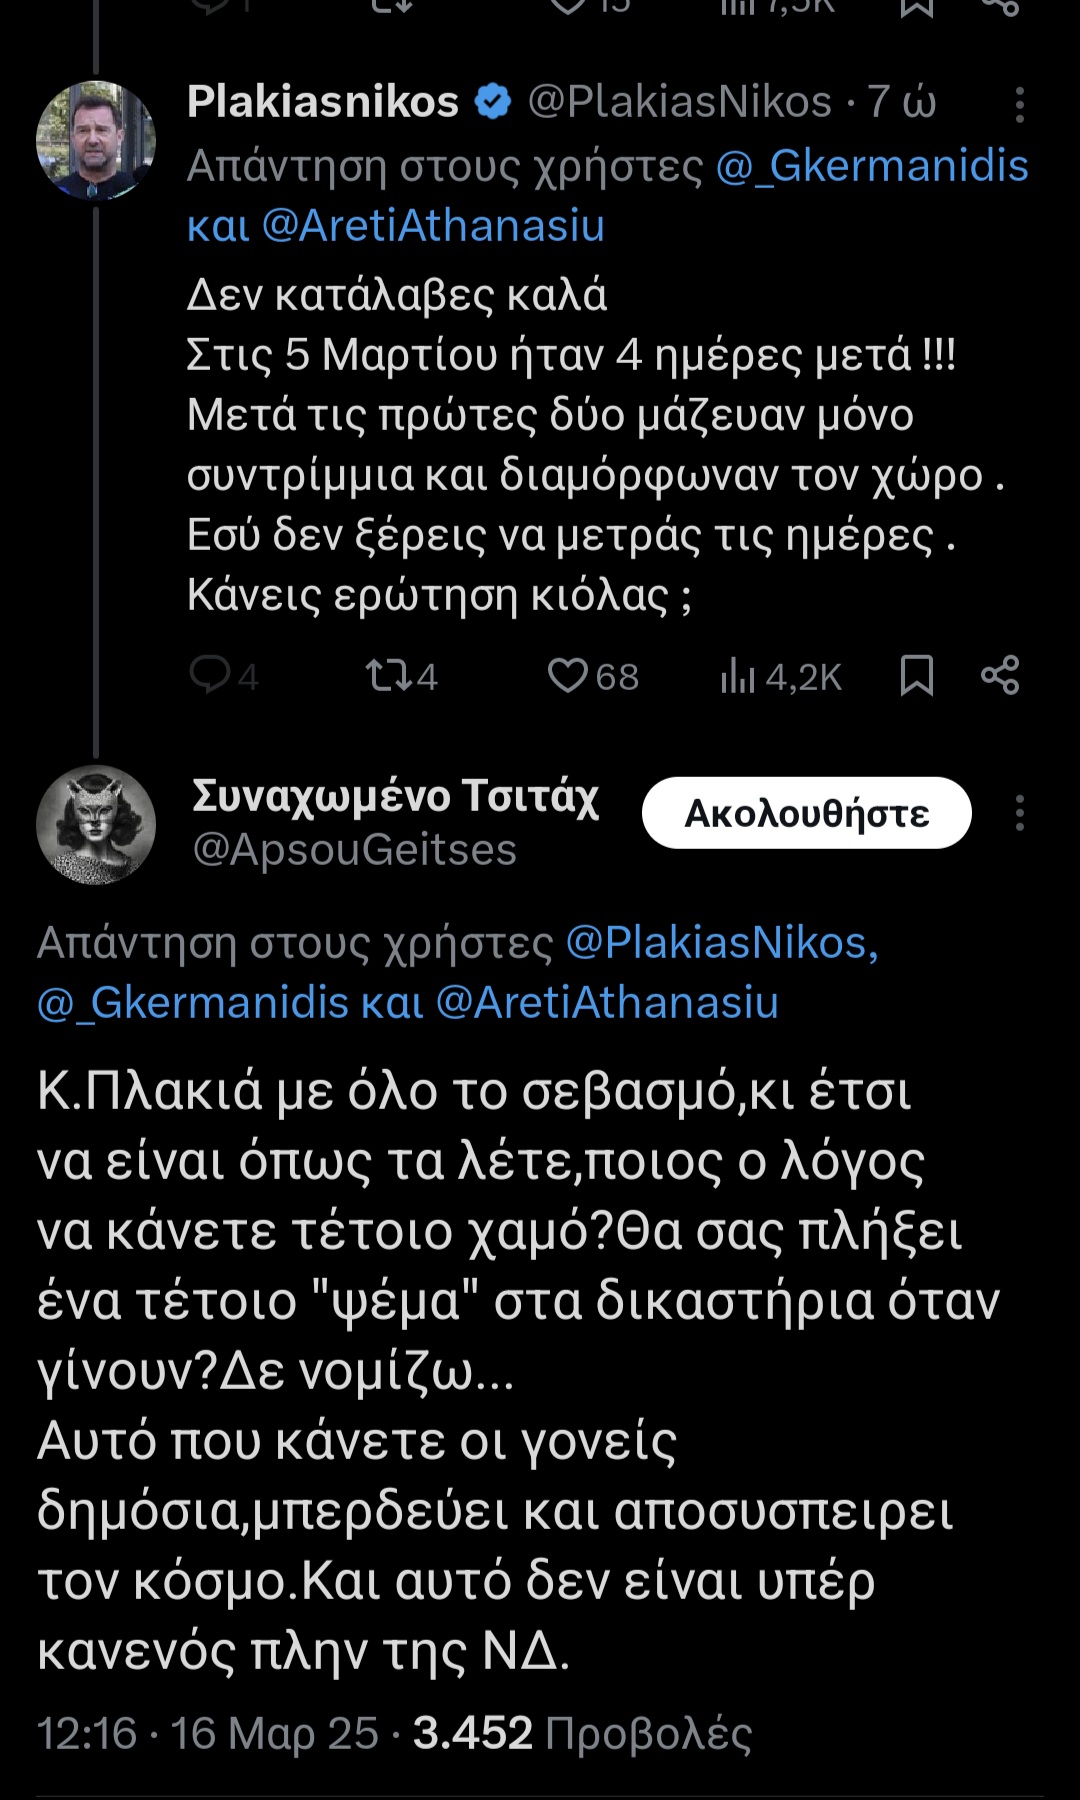Viewport: 1080px width, 1800px height.
Task: Open @ApsouGeitses handle
Action: tap(354, 850)
